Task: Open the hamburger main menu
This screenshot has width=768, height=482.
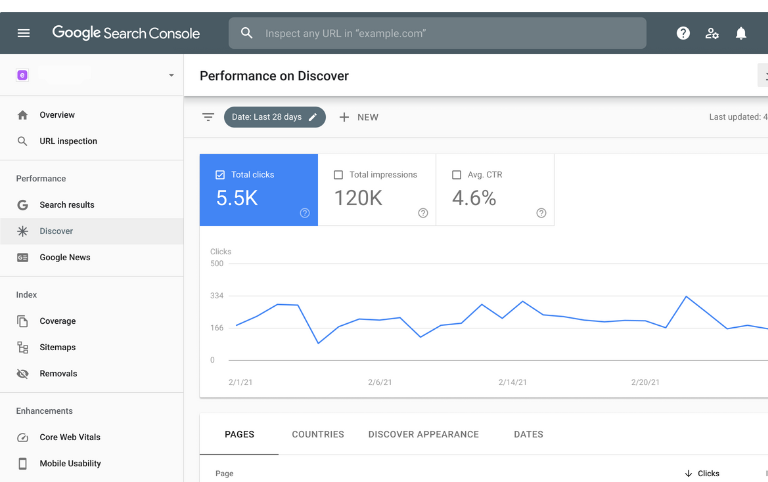Action: [24, 33]
